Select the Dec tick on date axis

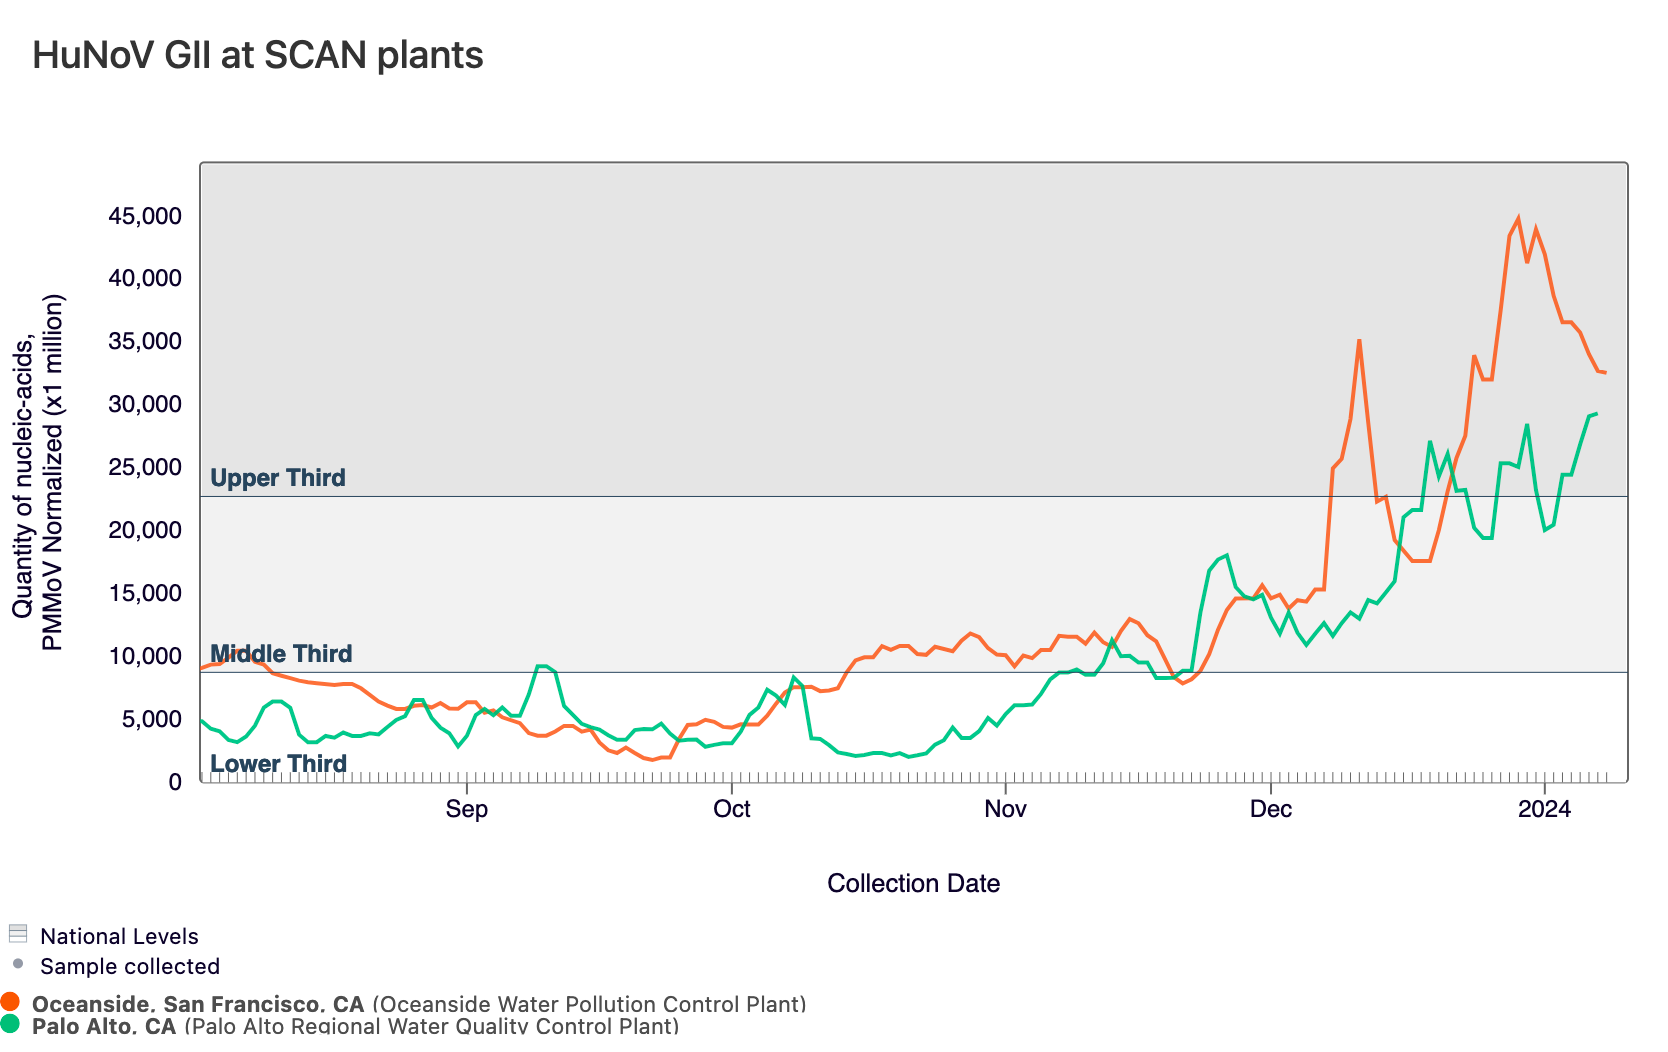click(1270, 808)
